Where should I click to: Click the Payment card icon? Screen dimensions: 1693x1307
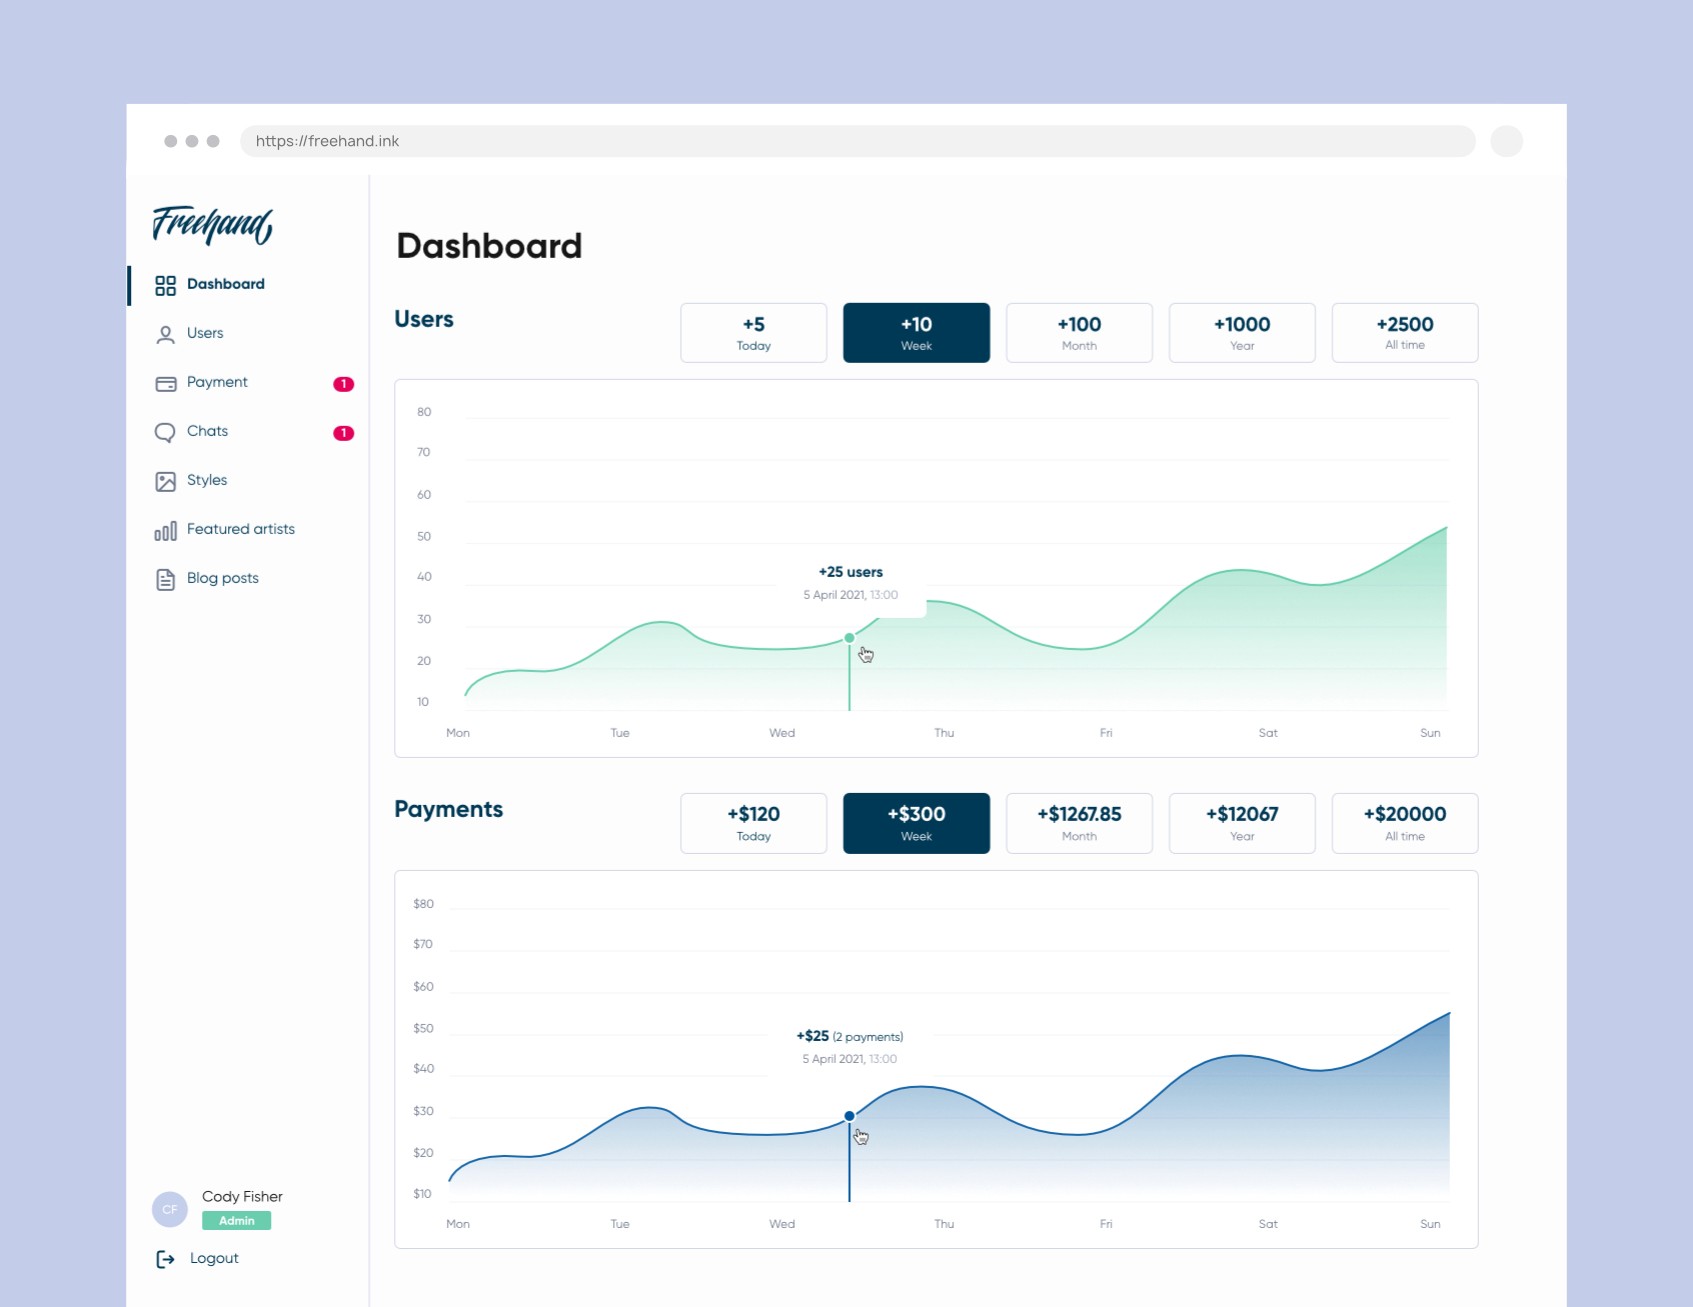[165, 383]
